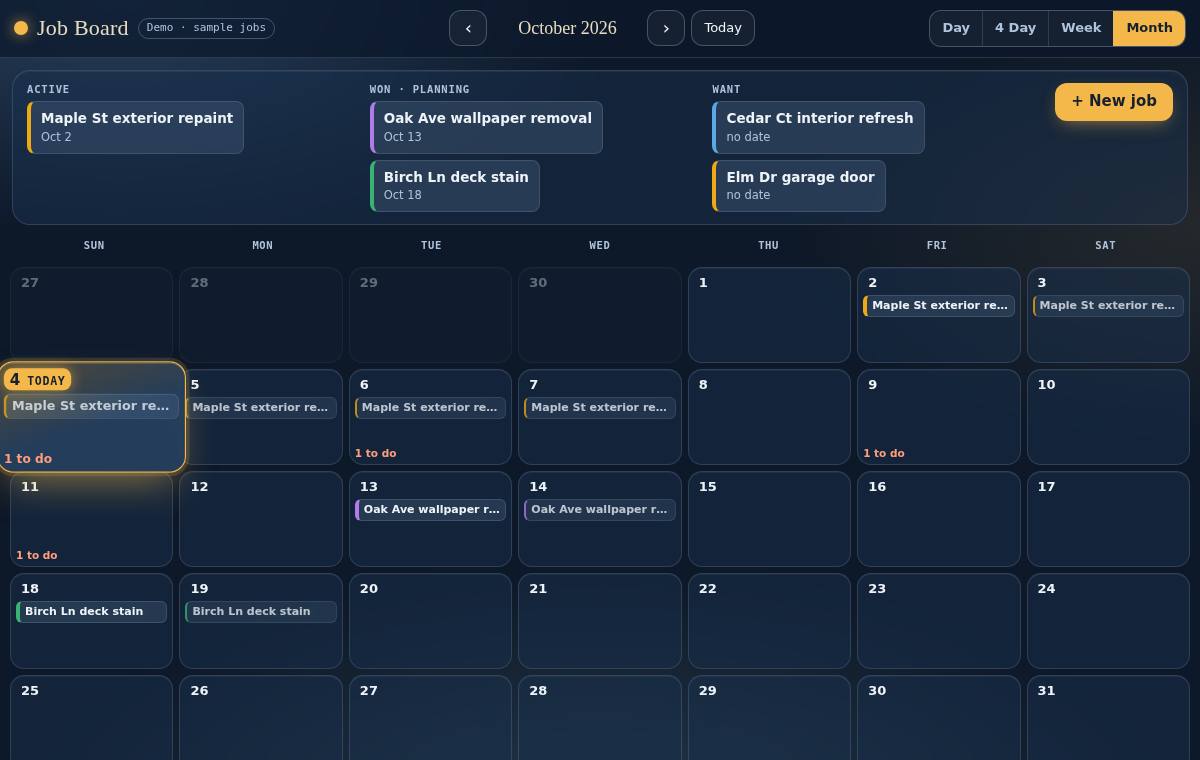The height and width of the screenshot is (760, 1200).
Task: Open Maple St event on October 7
Action: (600, 408)
